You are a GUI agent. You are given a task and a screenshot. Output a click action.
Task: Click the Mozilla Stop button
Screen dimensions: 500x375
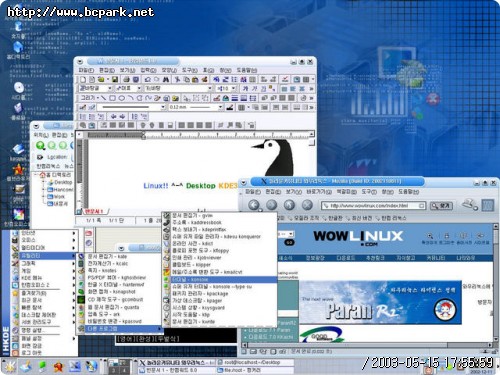[x=307, y=205]
